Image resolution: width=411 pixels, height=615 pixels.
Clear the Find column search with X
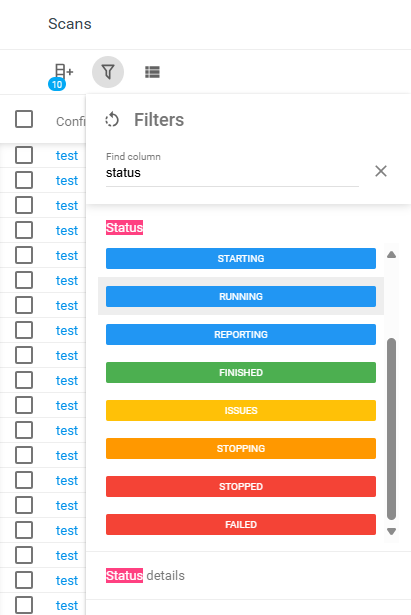pos(381,171)
